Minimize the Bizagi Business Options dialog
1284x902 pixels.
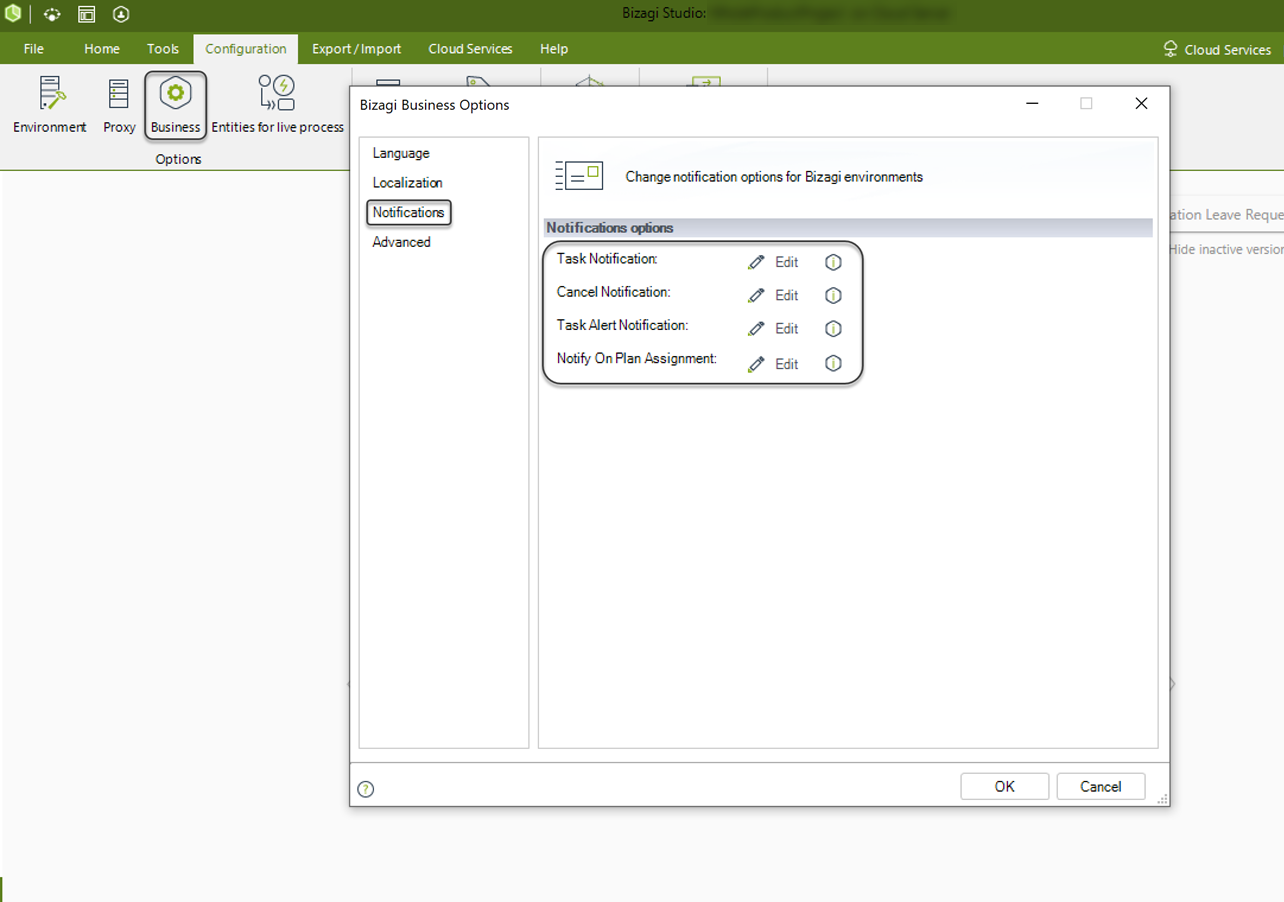pyautogui.click(x=1031, y=103)
